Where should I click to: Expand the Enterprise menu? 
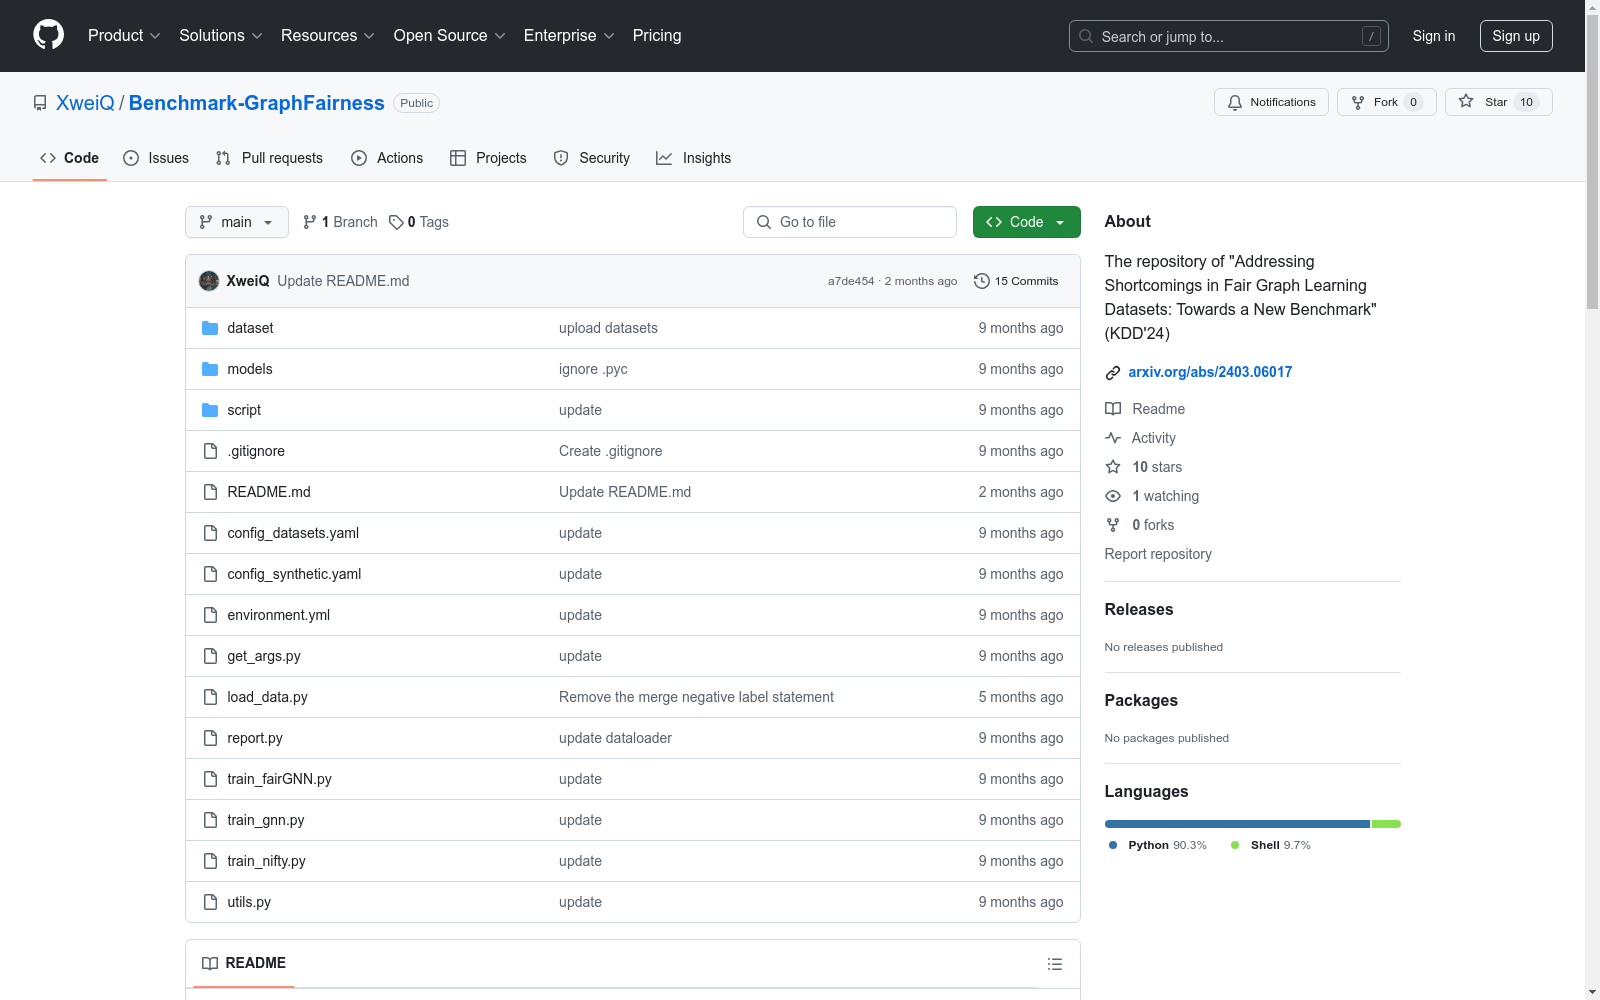(569, 35)
